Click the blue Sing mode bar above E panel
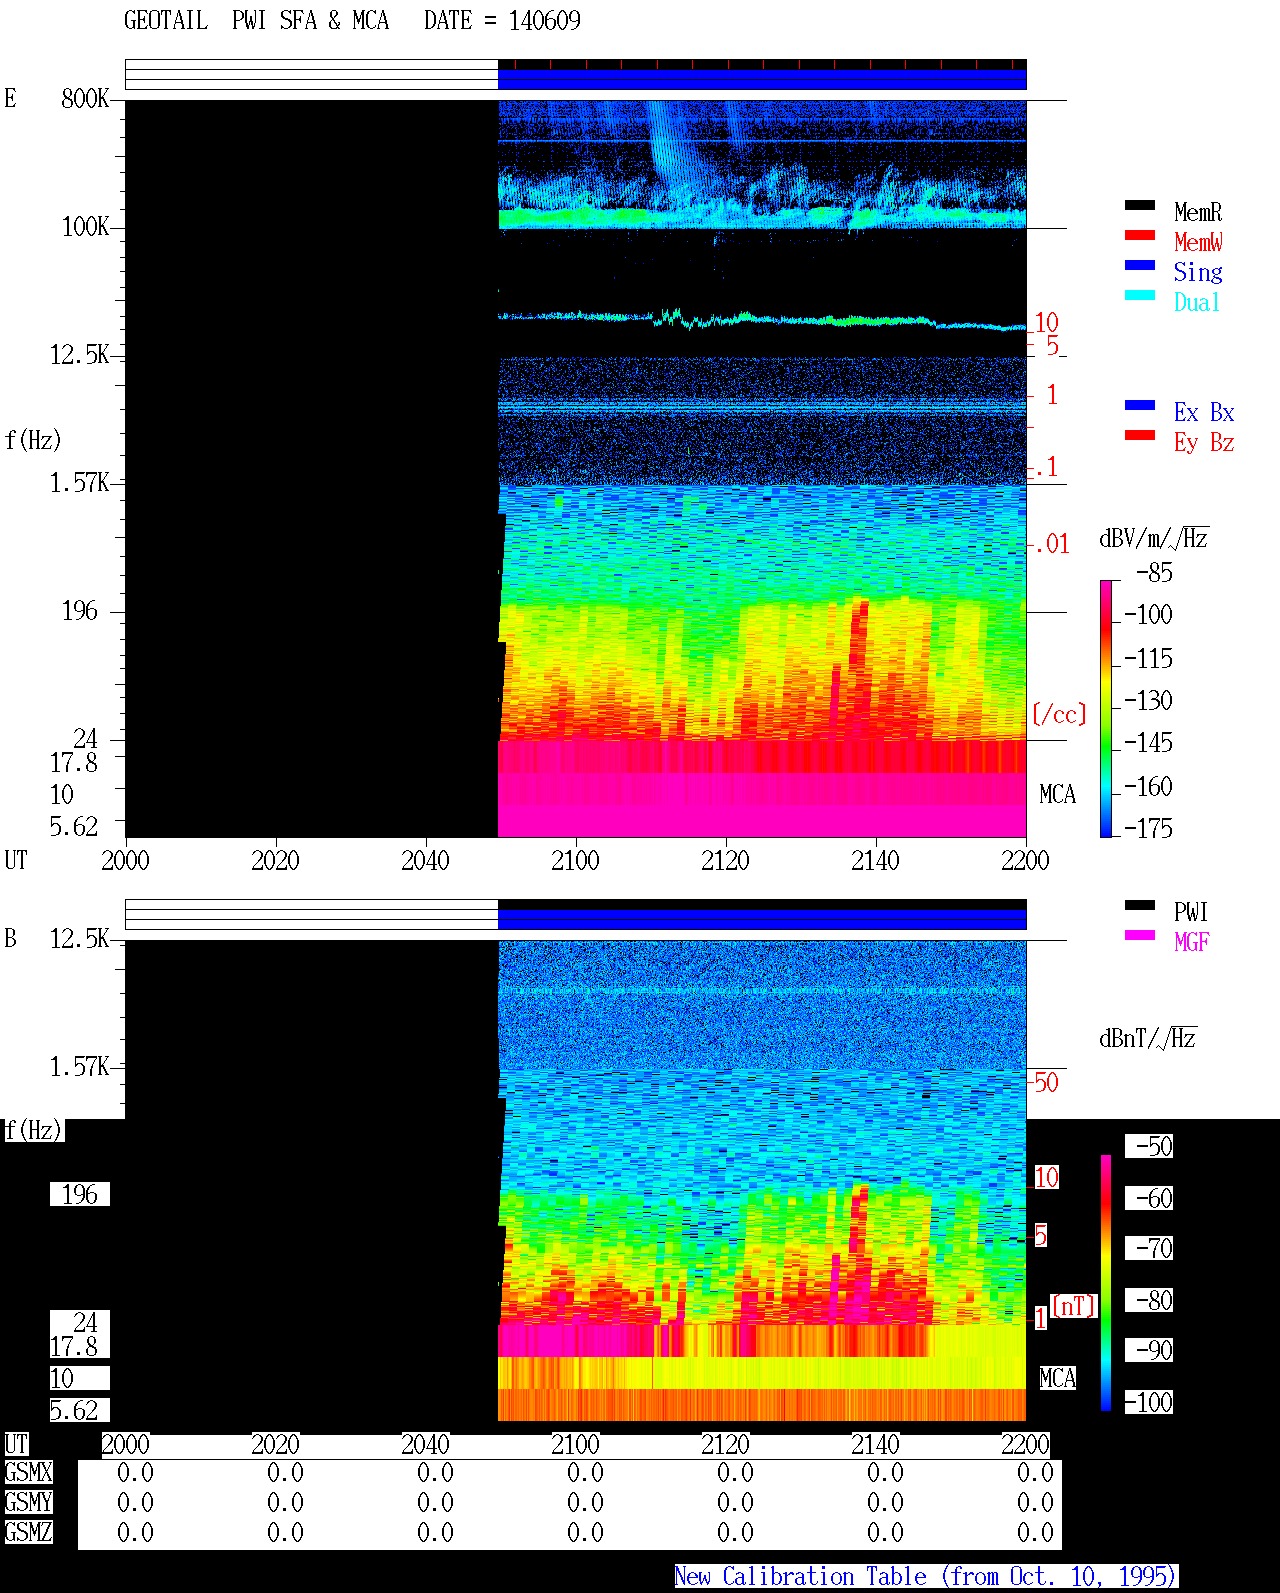 coord(762,79)
